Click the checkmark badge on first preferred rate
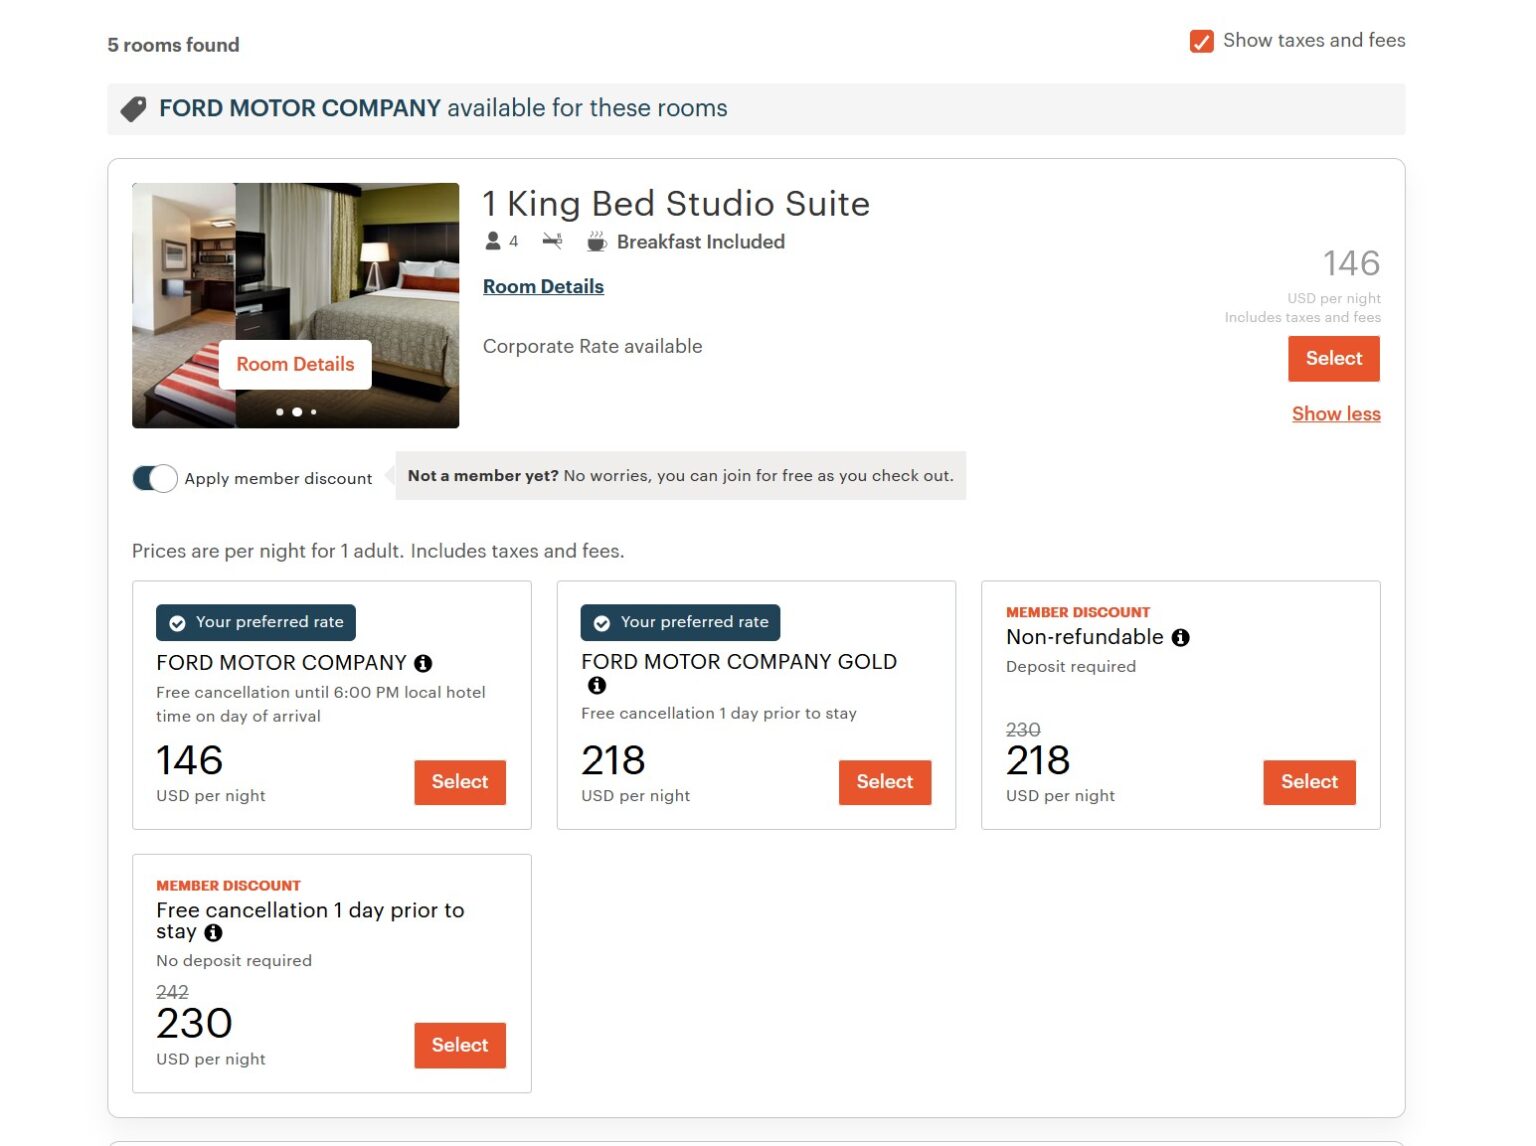Image resolution: width=1536 pixels, height=1146 pixels. point(177,622)
